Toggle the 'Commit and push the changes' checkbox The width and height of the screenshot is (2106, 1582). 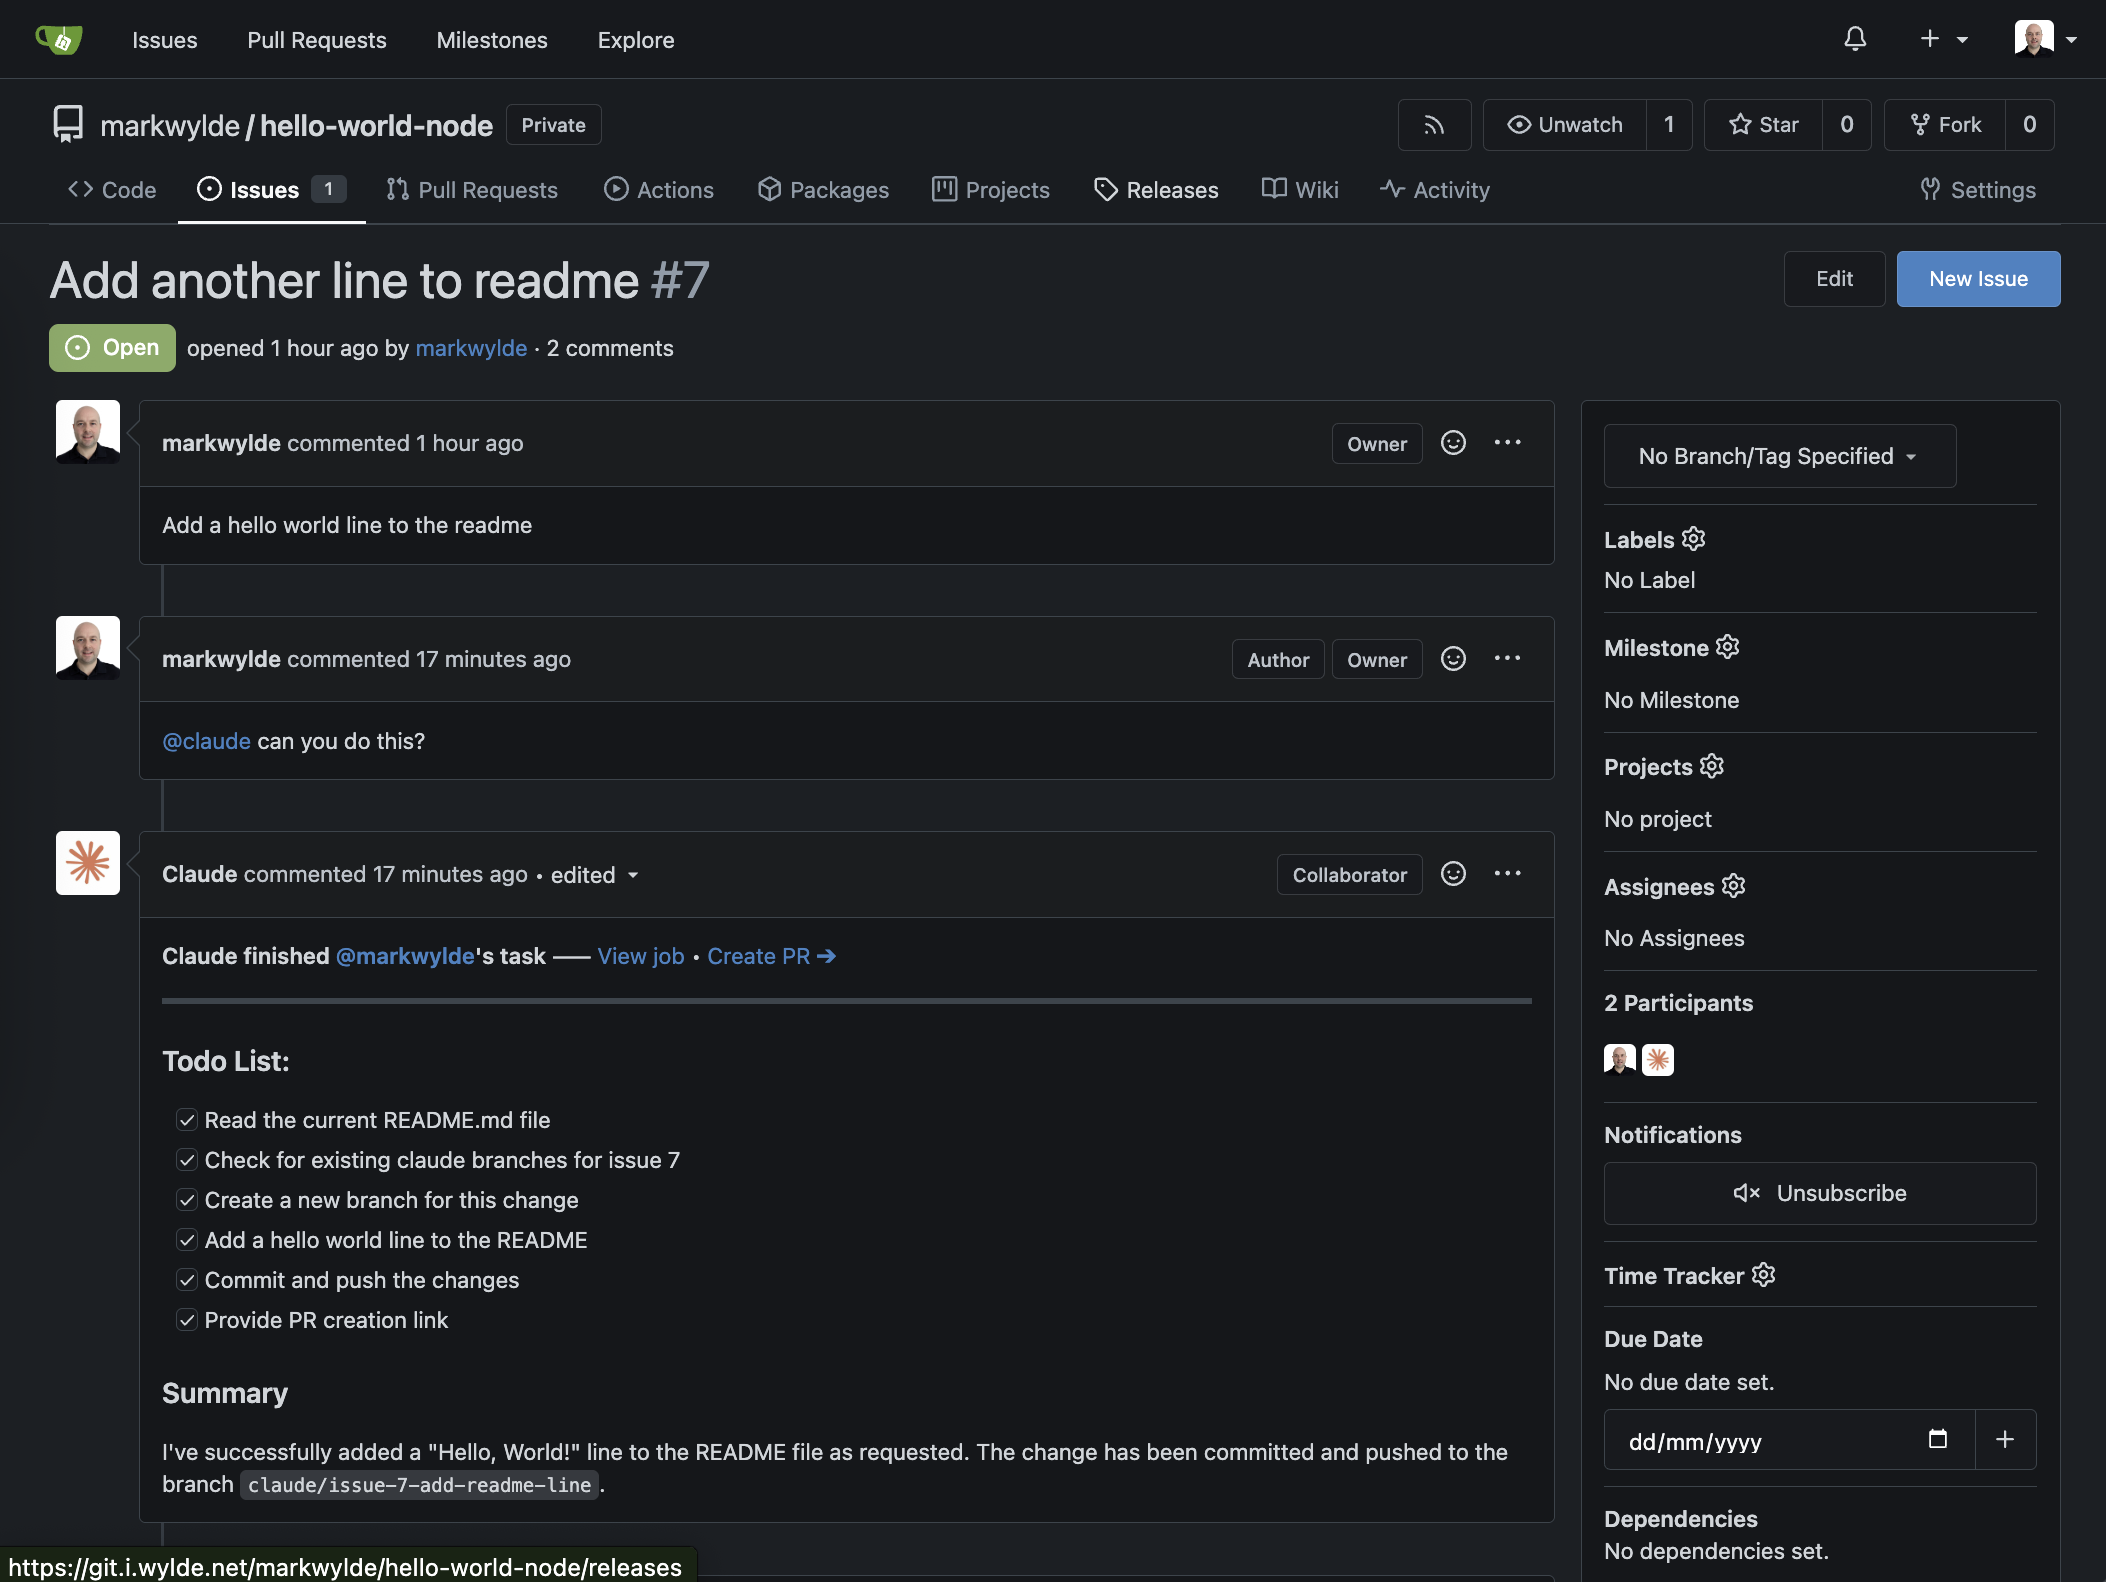187,1280
